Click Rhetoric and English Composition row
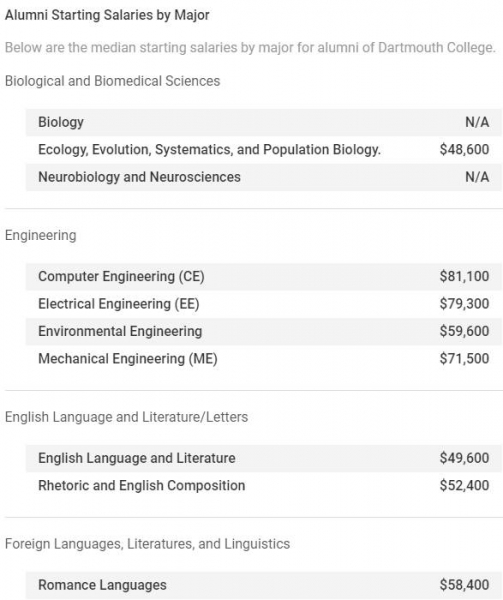The image size is (503, 600). coord(264,486)
